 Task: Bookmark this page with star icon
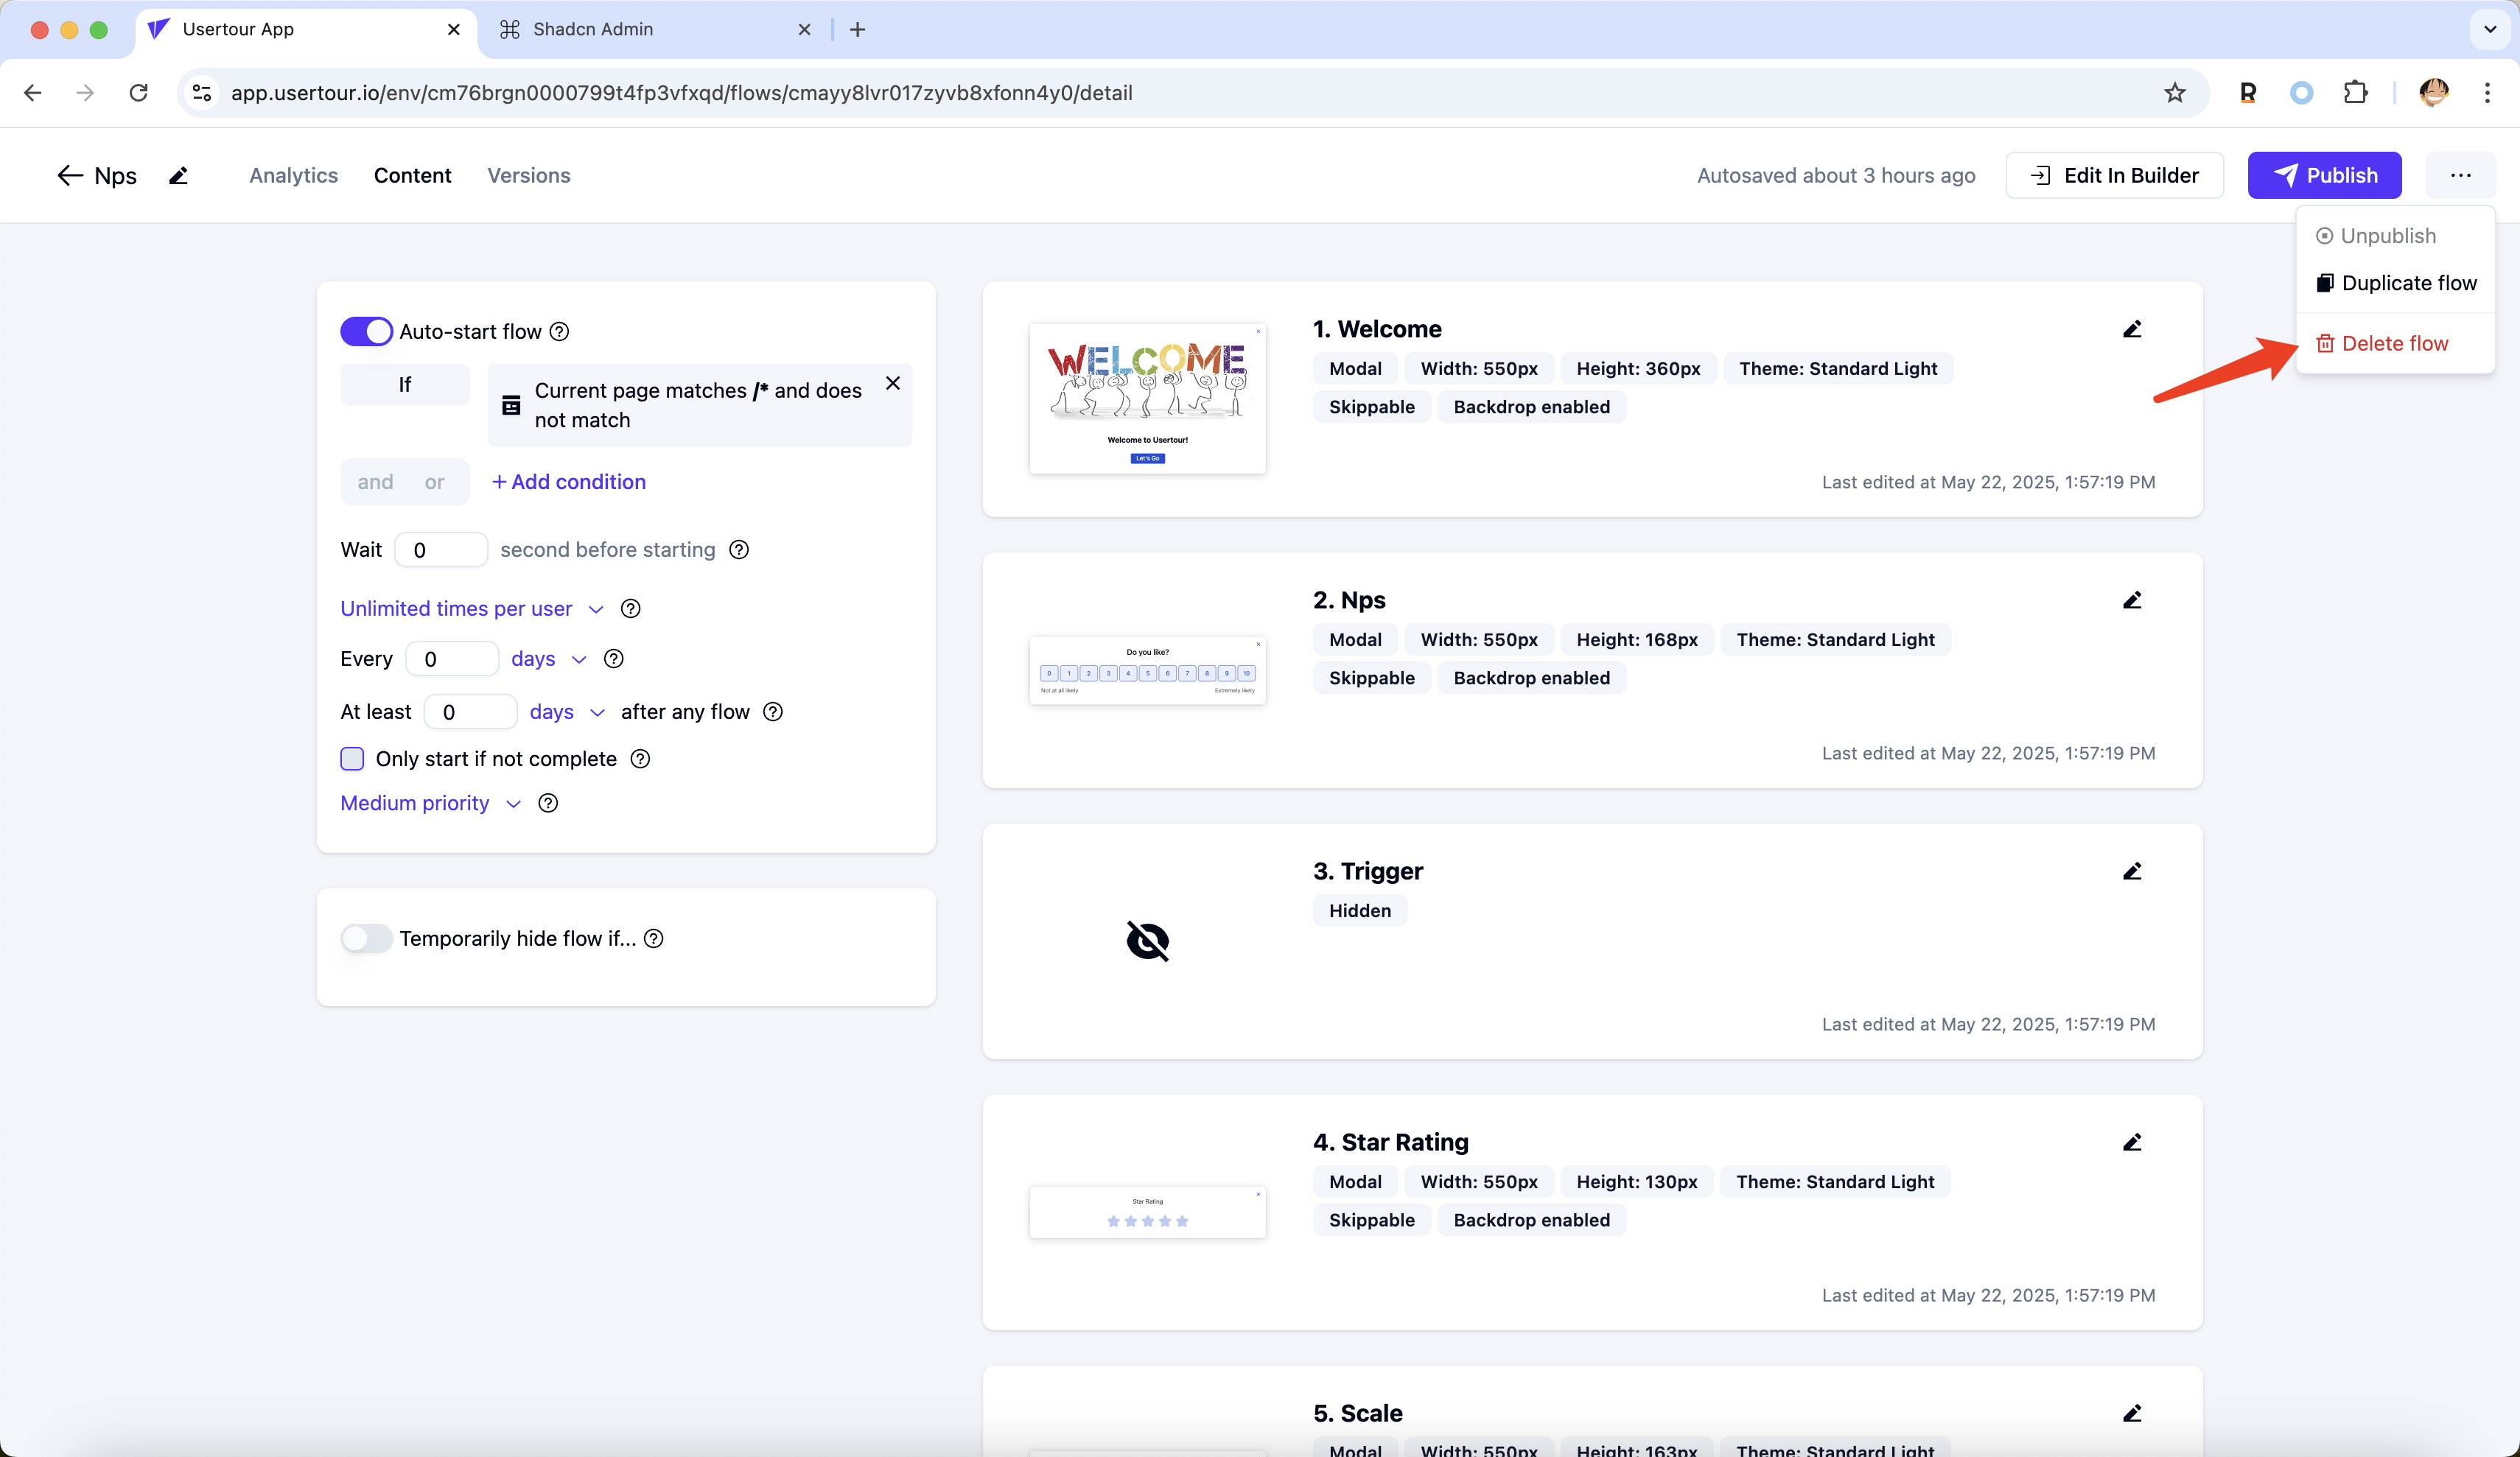(x=2175, y=93)
